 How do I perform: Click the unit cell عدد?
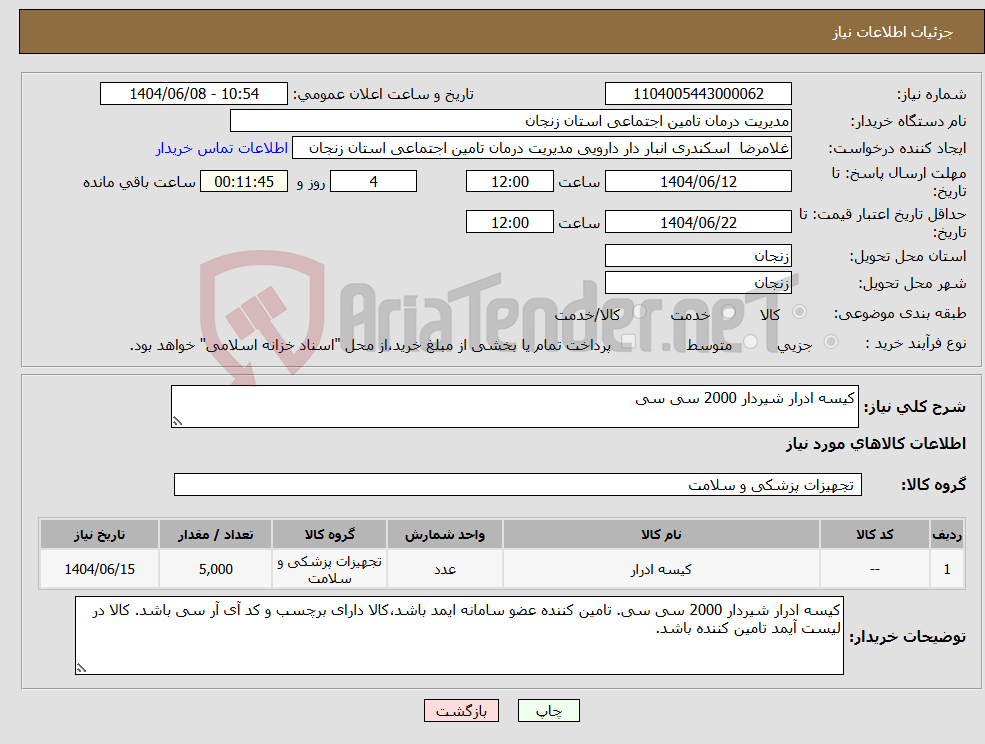point(445,569)
